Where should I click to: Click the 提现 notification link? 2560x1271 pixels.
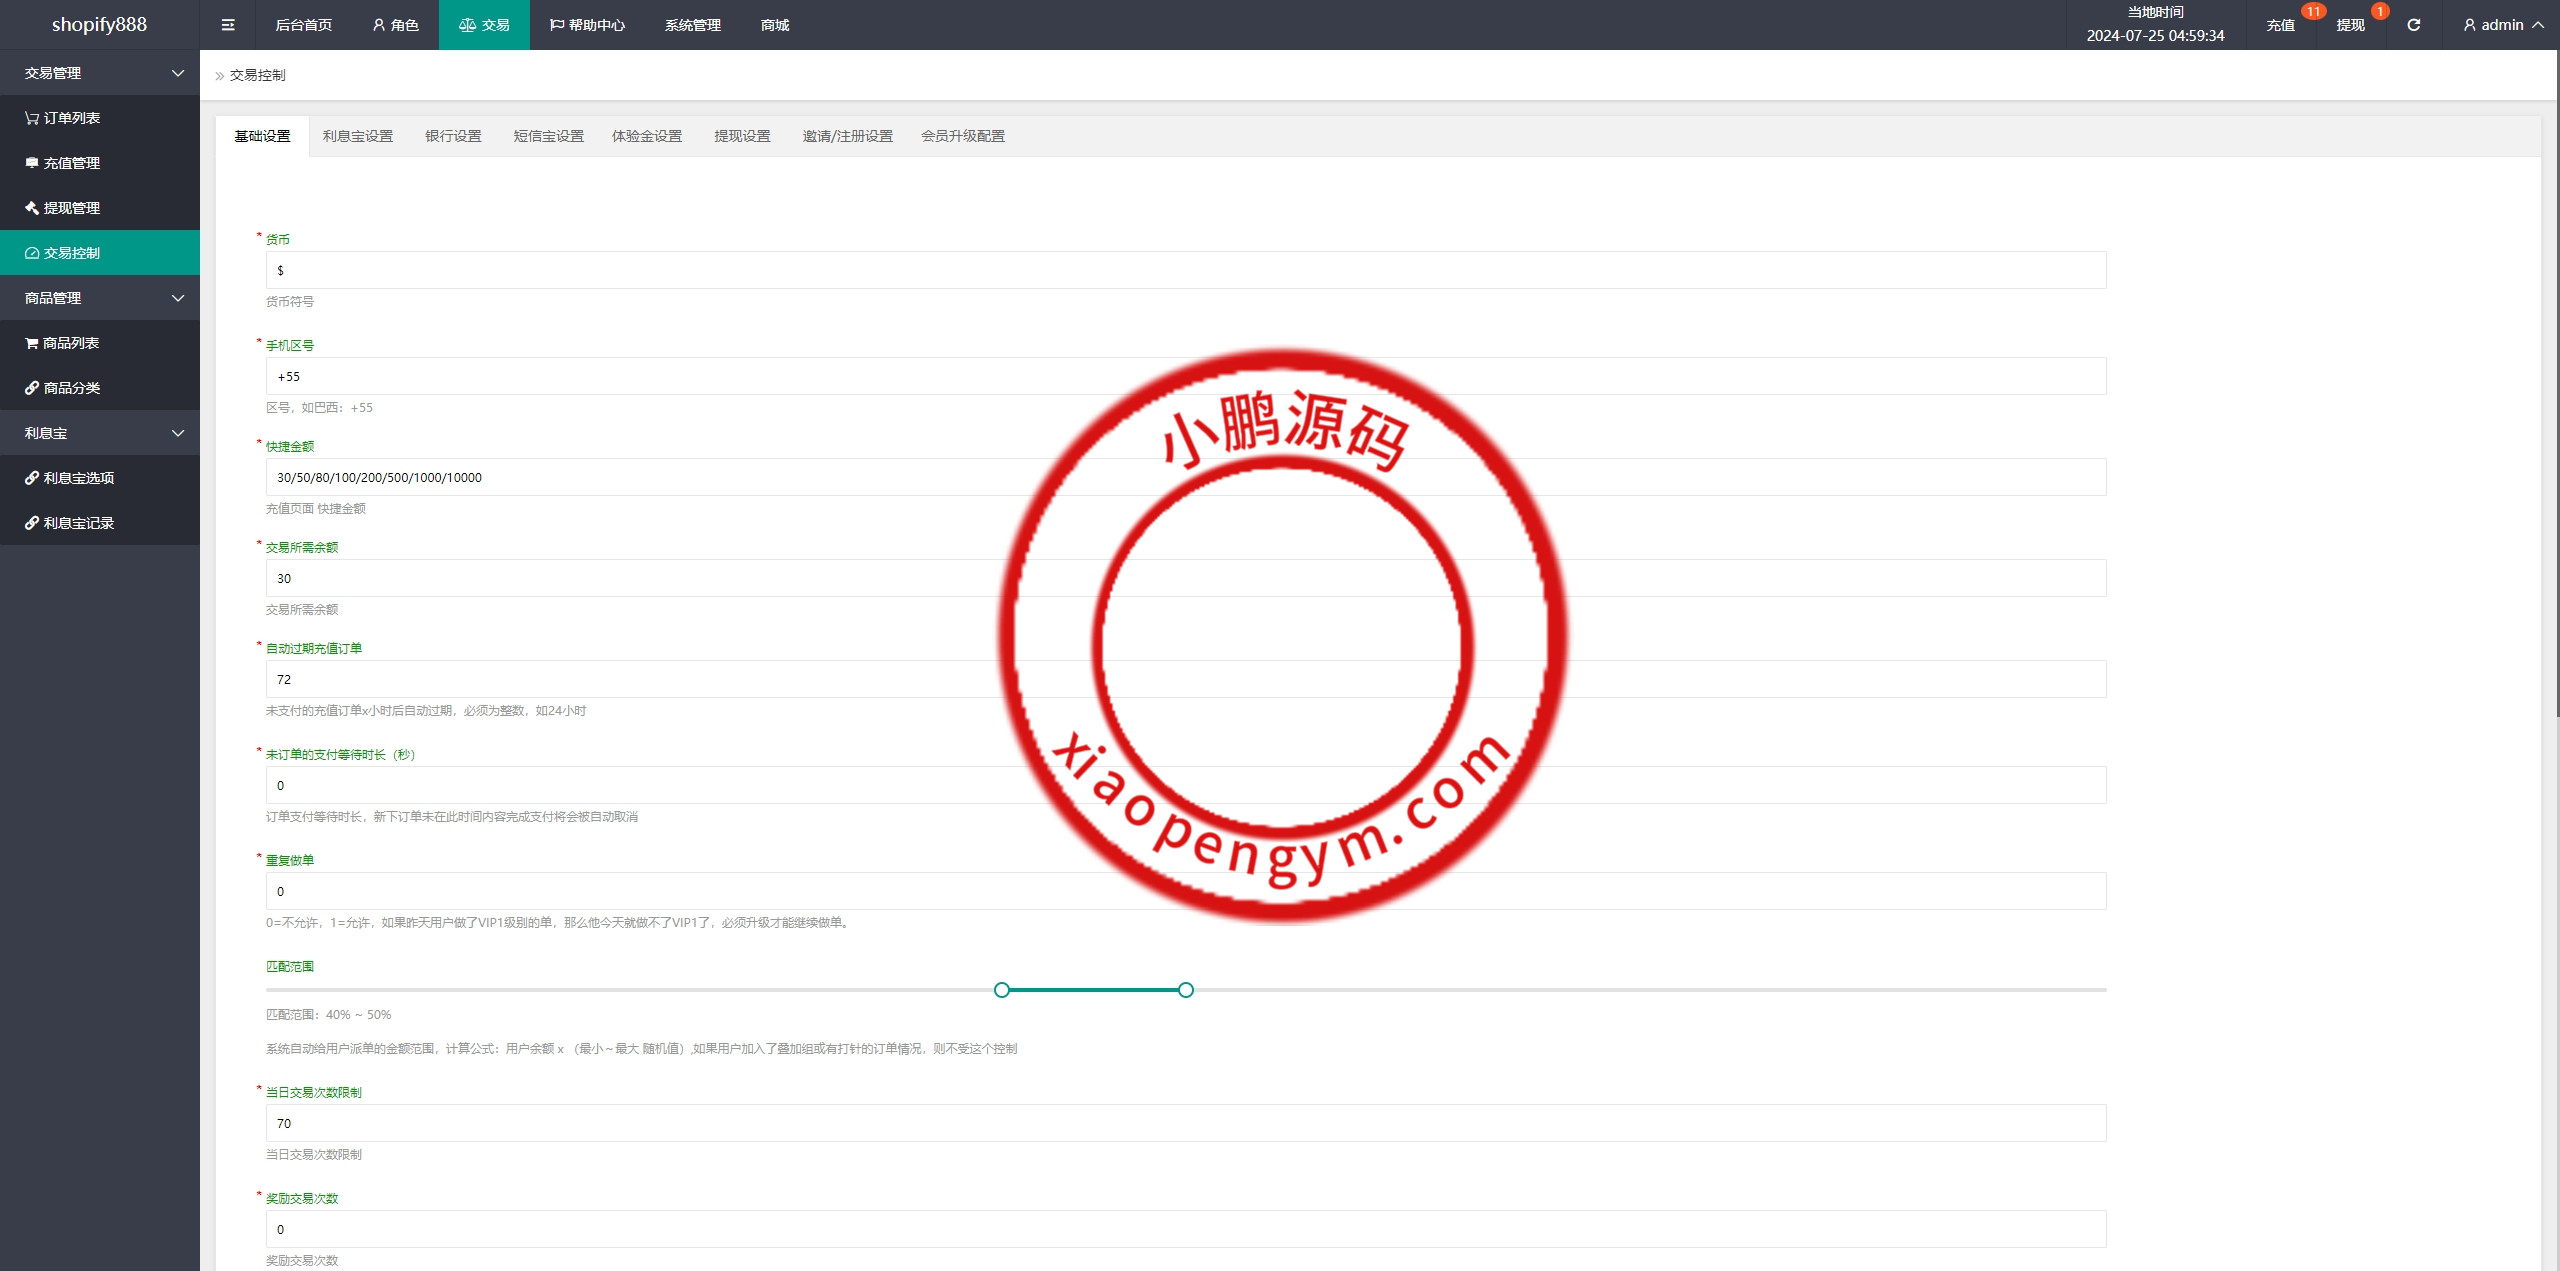coord(2350,25)
